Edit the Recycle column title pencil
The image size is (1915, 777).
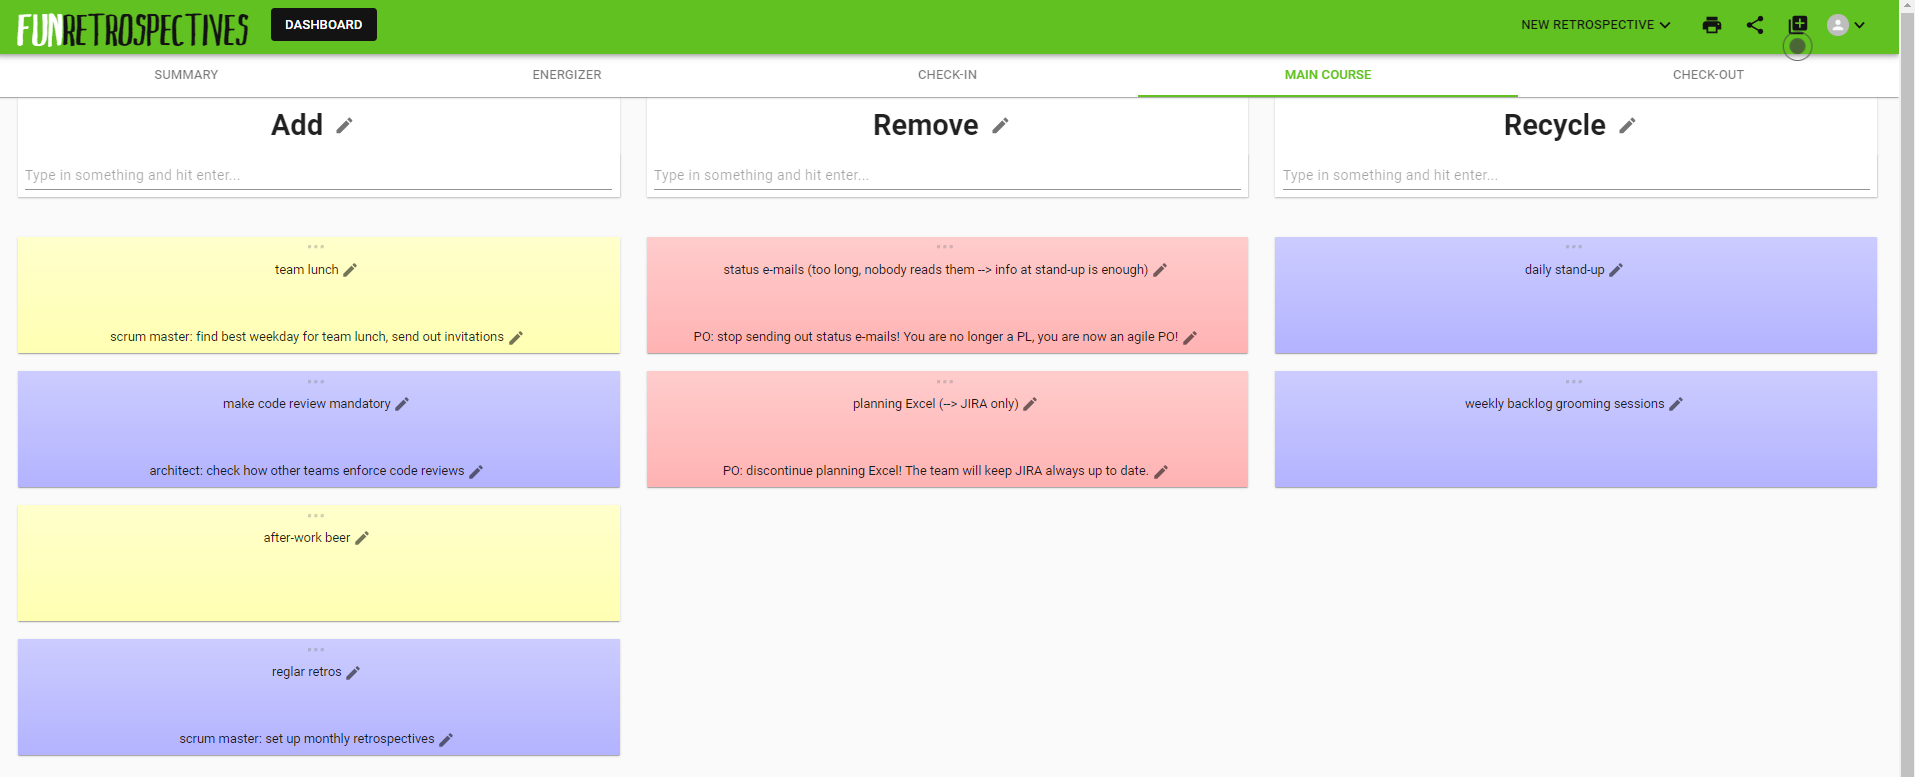point(1627,126)
